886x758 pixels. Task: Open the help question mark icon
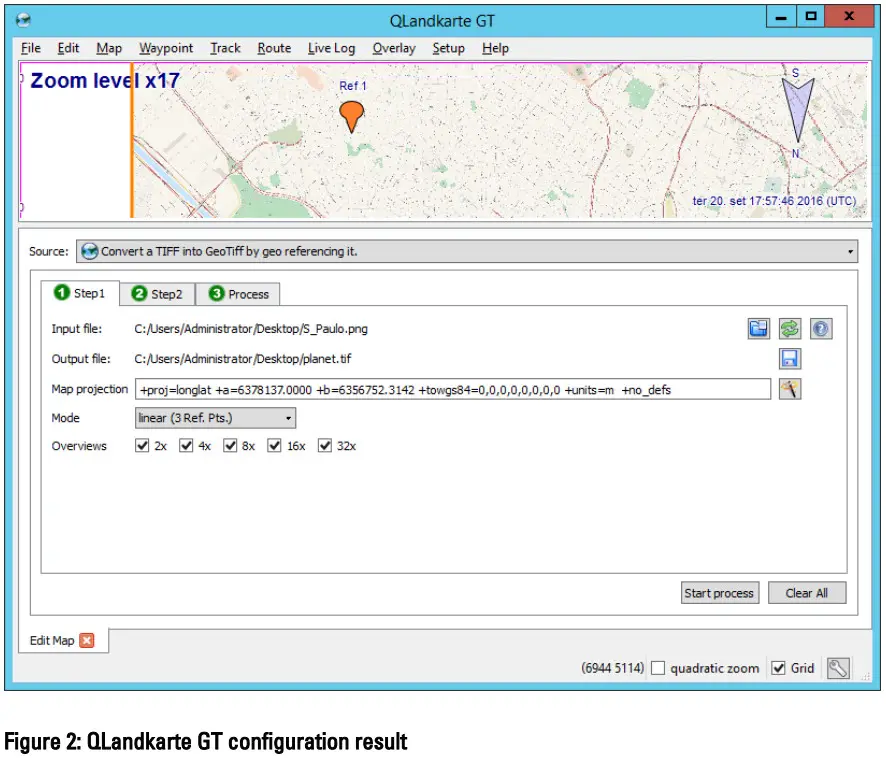(821, 329)
